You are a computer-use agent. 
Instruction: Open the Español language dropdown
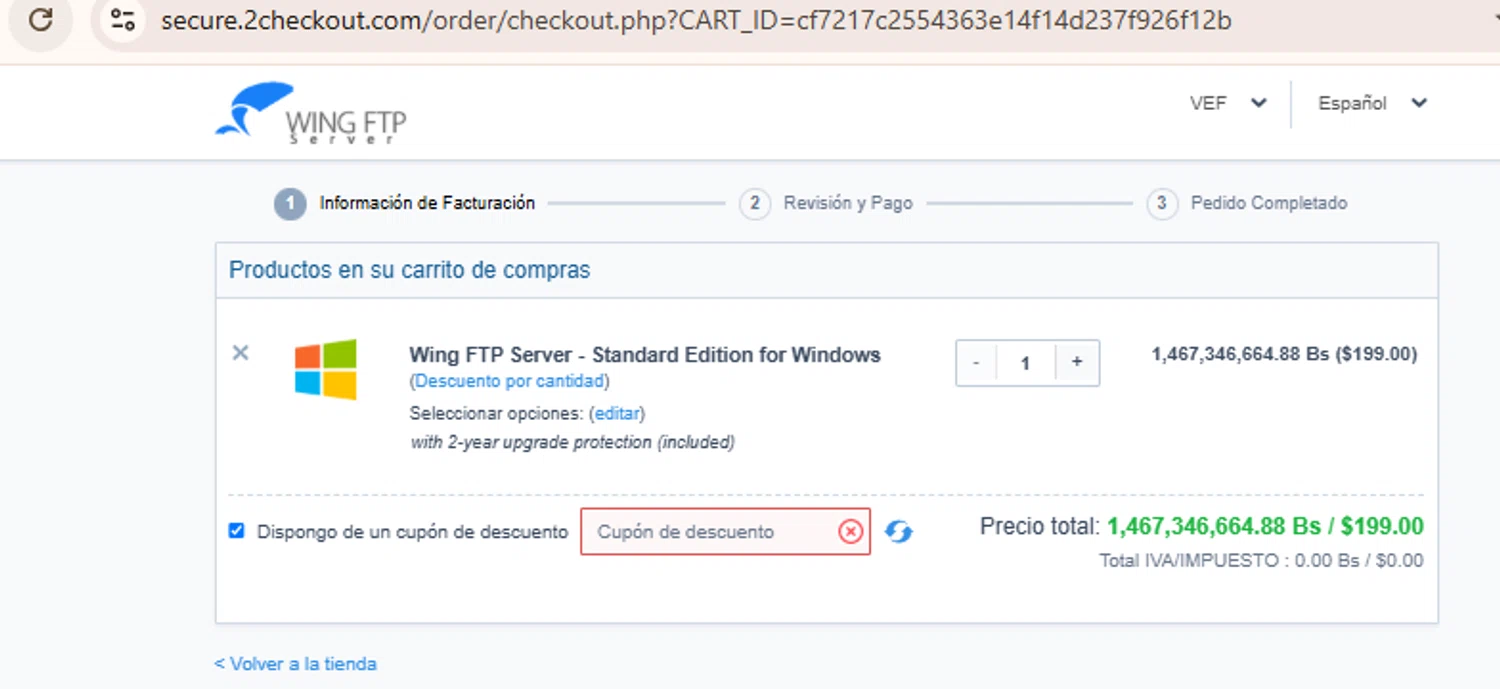tap(1372, 103)
